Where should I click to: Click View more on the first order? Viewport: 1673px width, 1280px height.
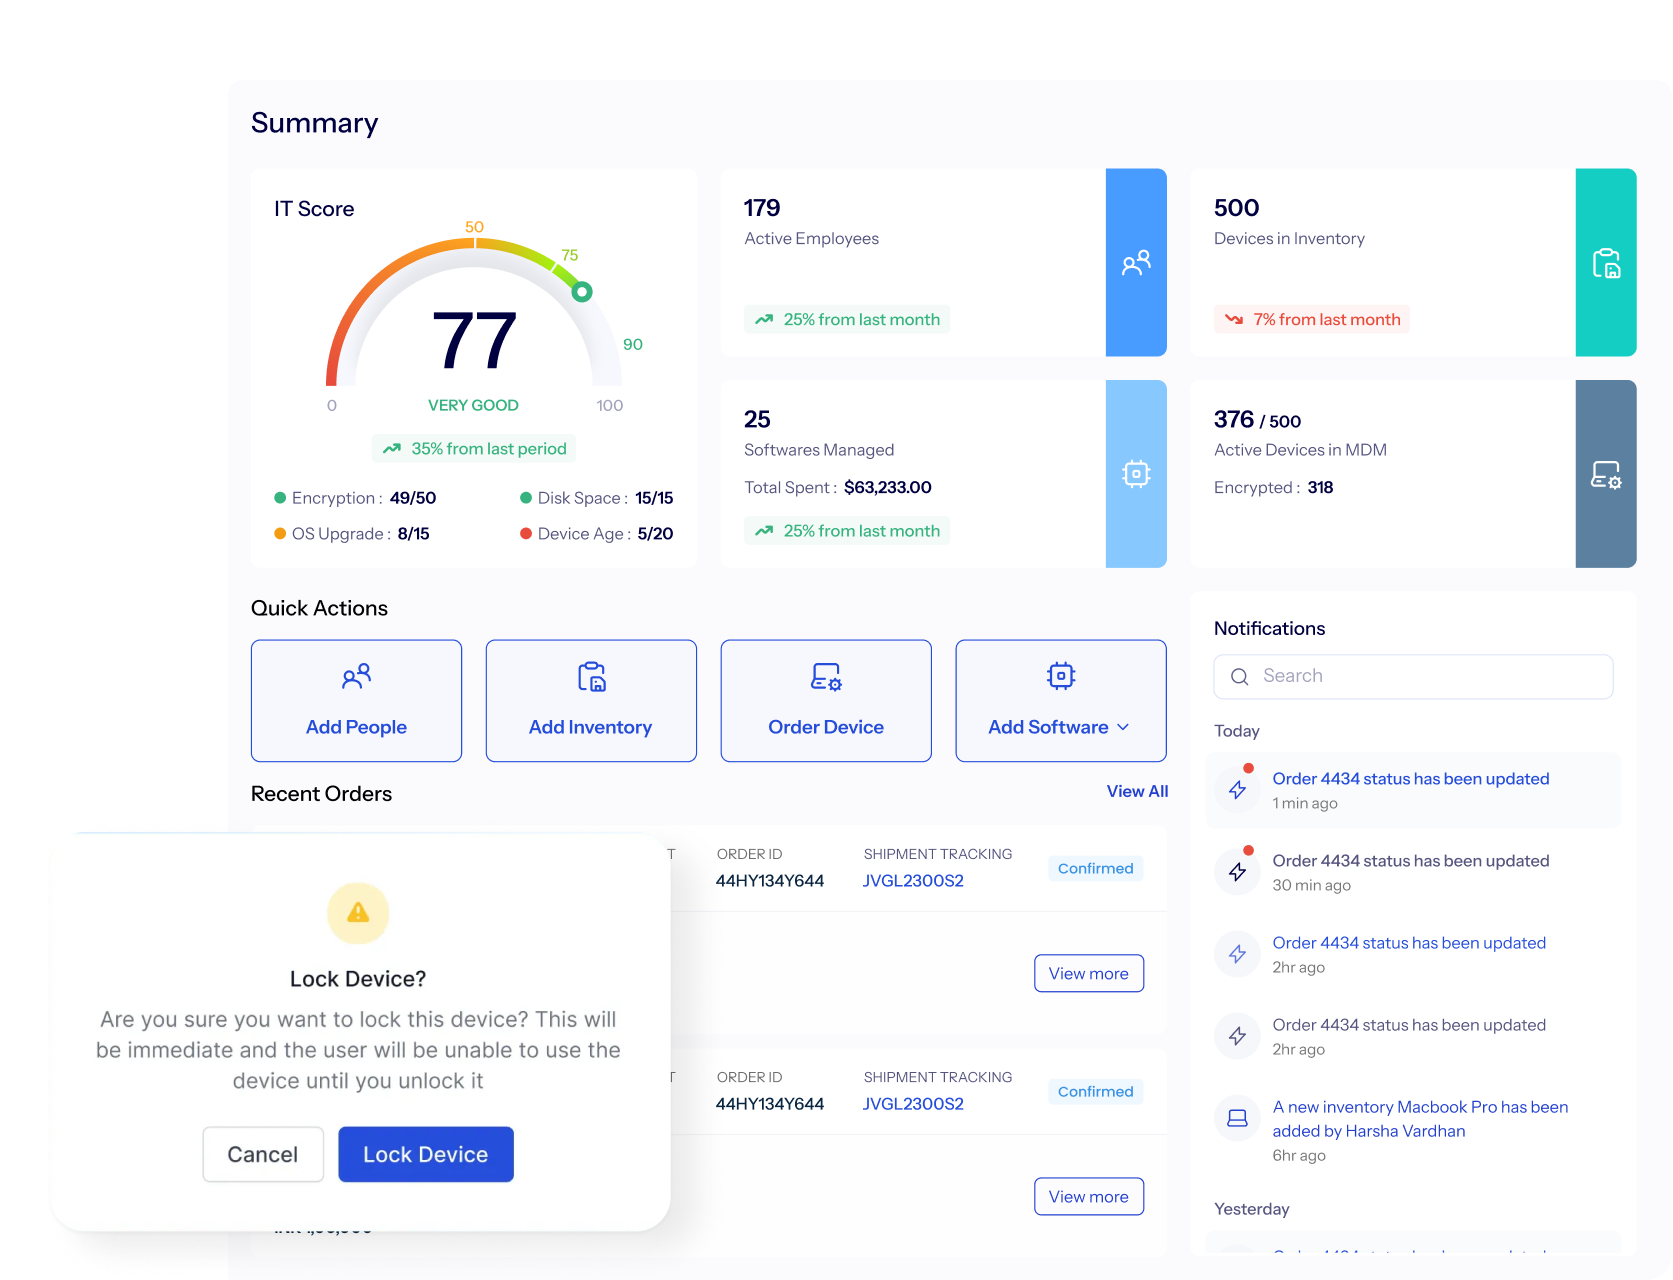[1089, 973]
